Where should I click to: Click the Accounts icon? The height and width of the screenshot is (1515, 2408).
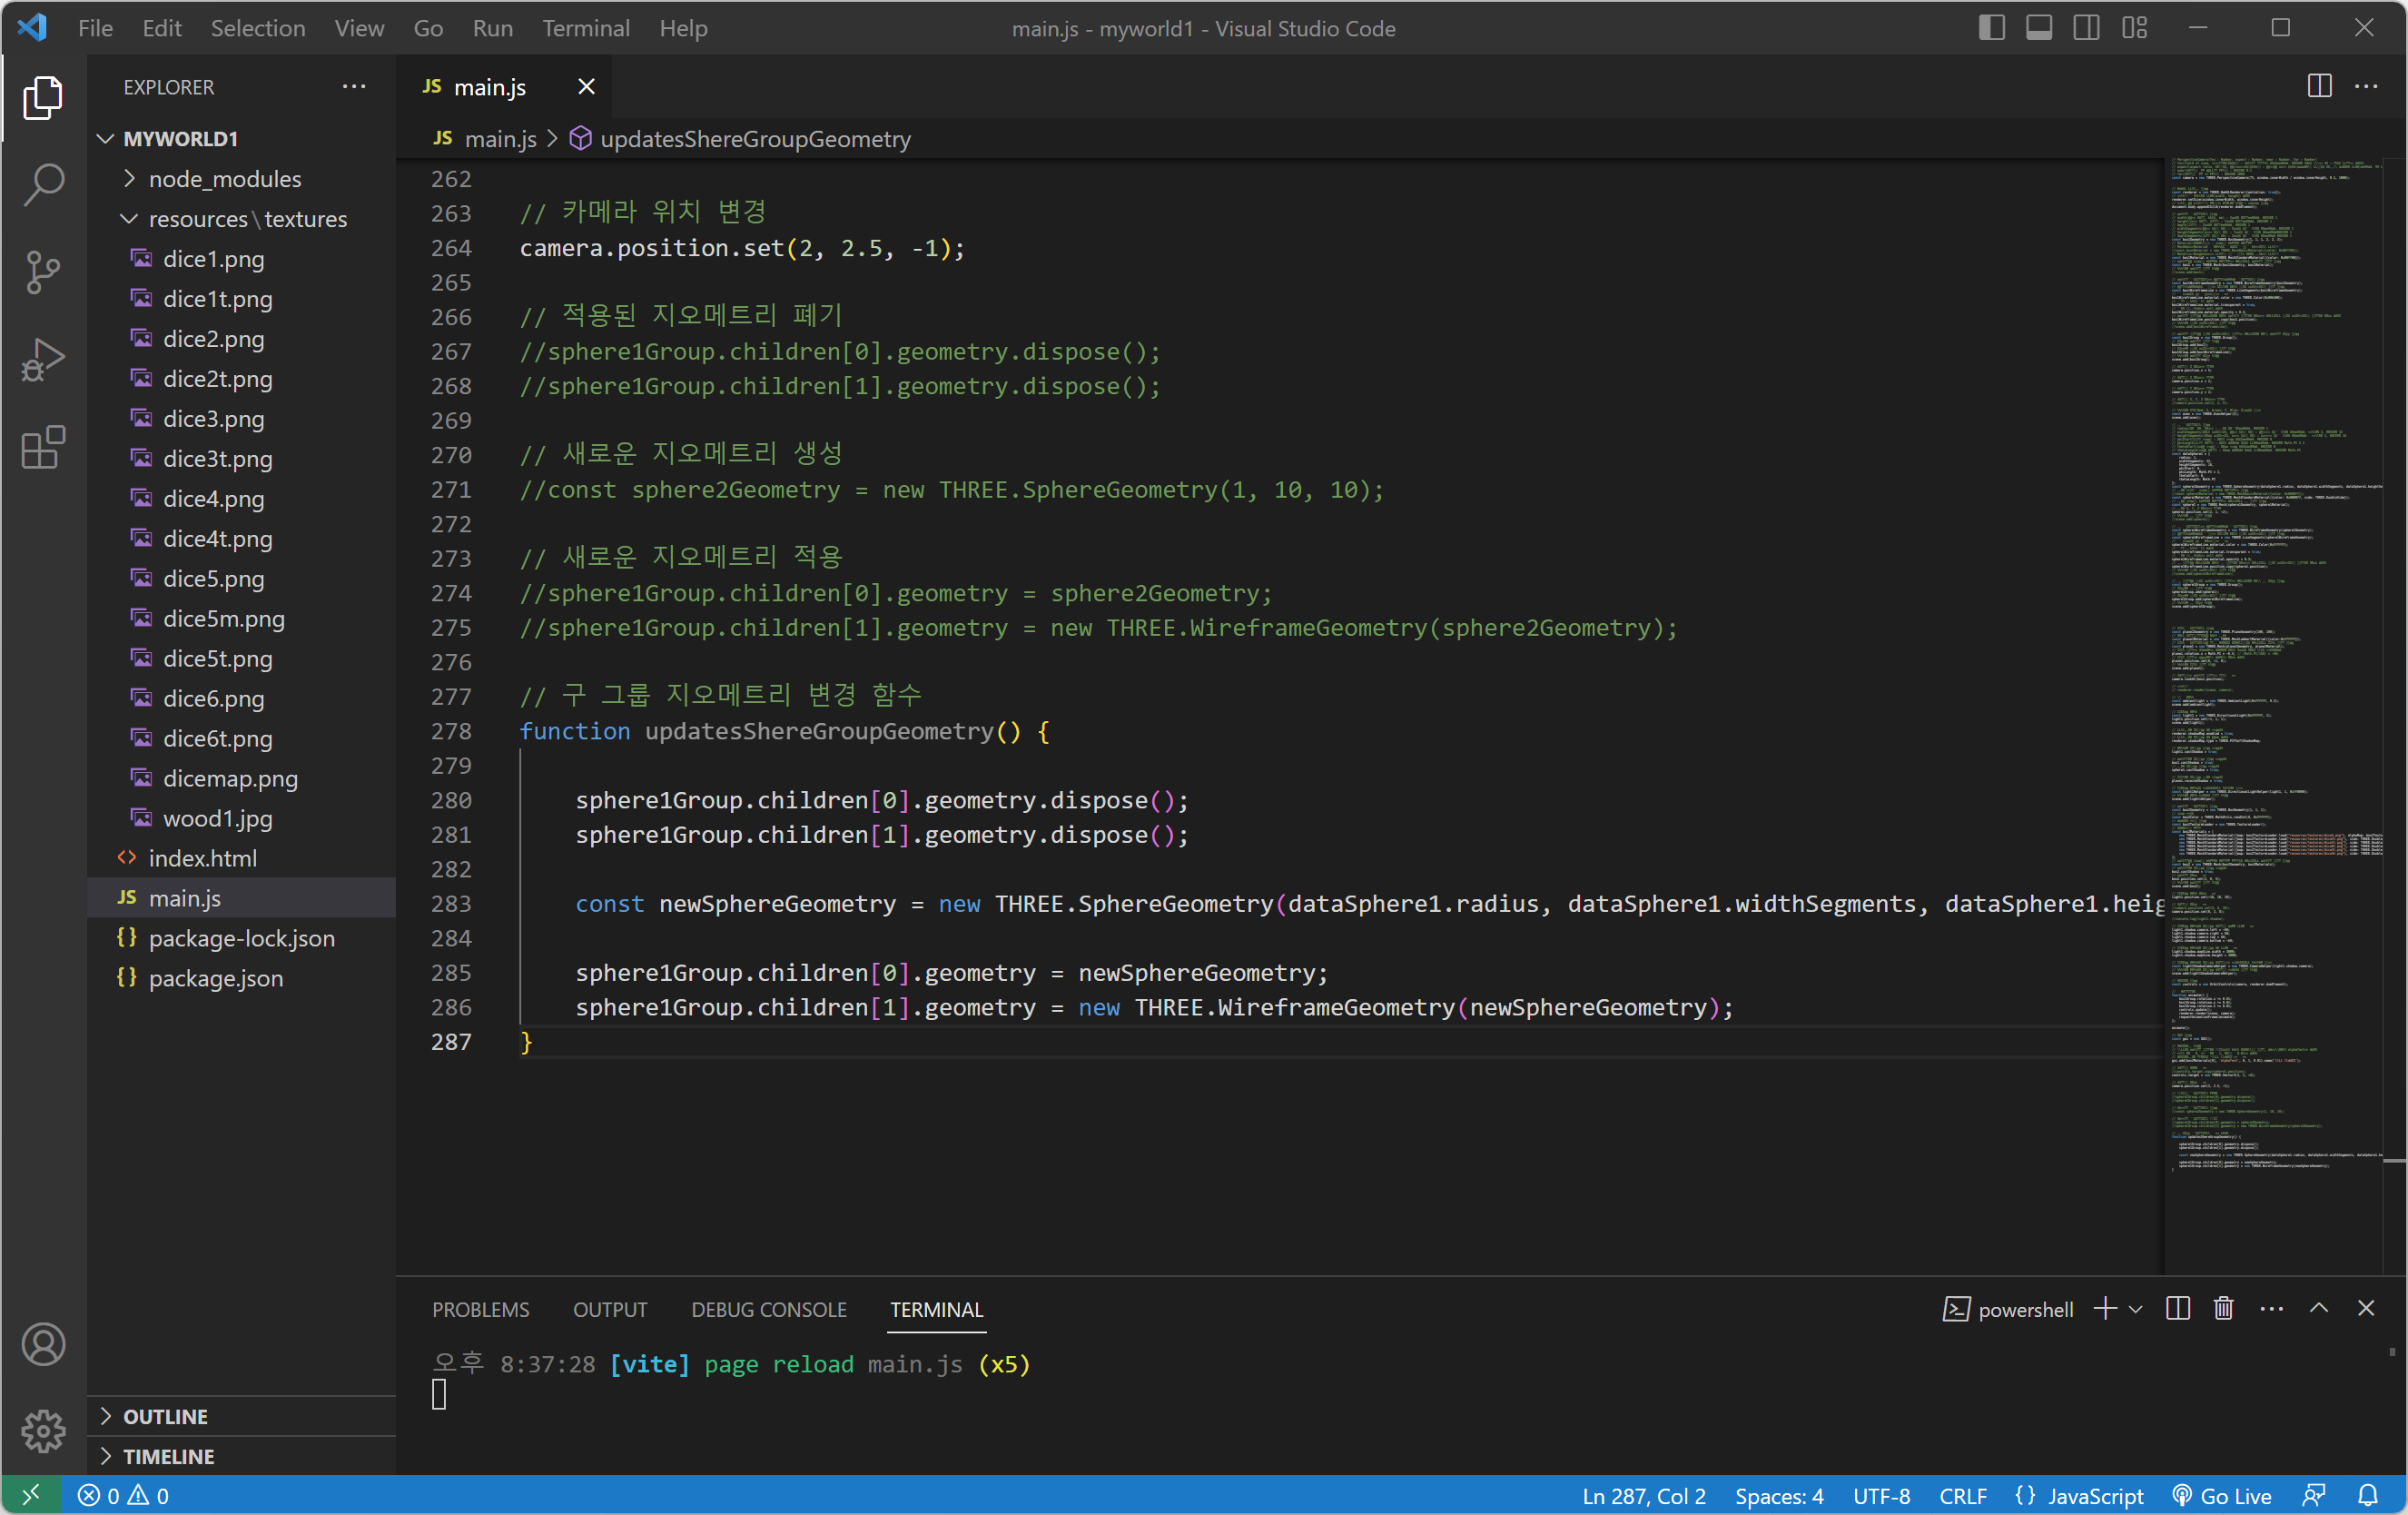[x=43, y=1344]
